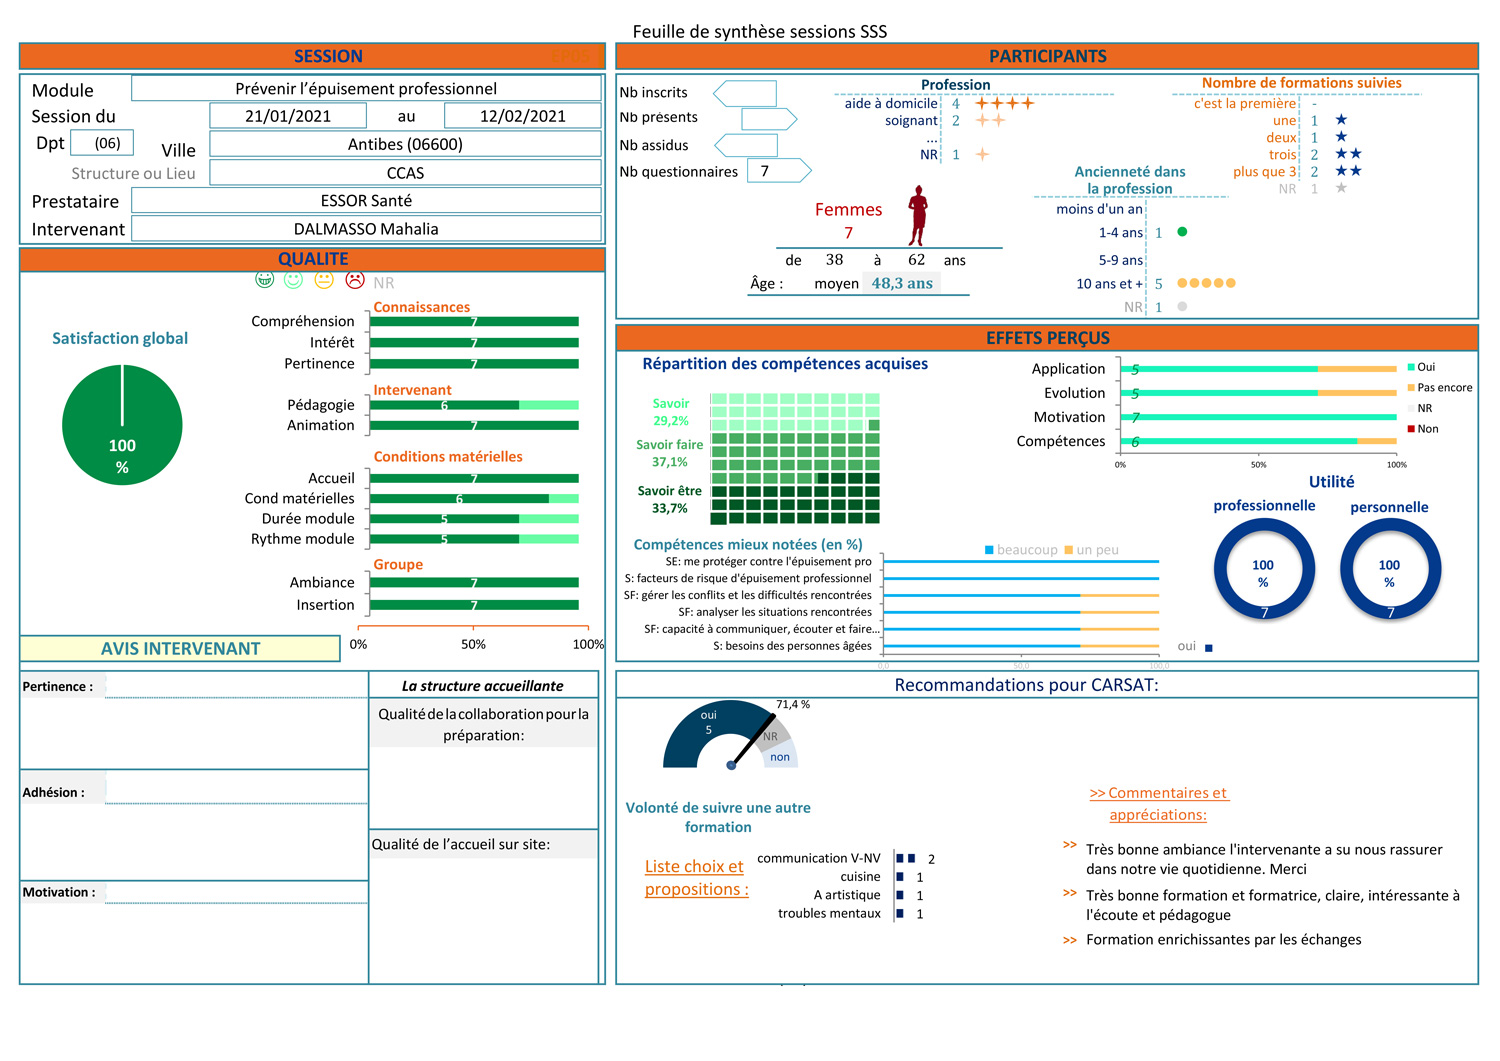
Task: Click the Qualité de l'accueil sur site label
Action: coord(461,844)
